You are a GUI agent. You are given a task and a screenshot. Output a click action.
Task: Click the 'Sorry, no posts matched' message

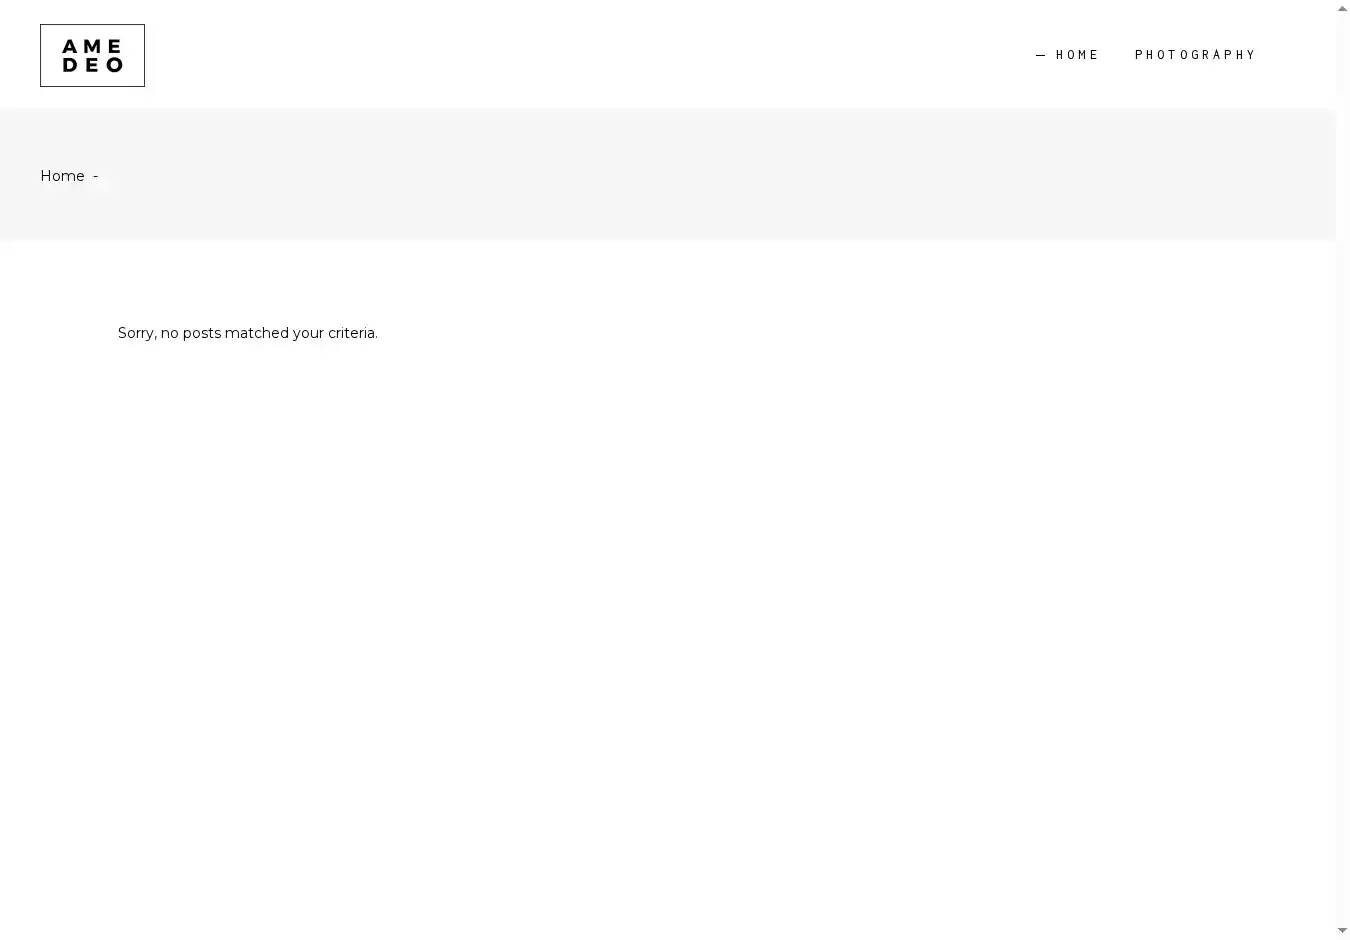[x=247, y=333]
